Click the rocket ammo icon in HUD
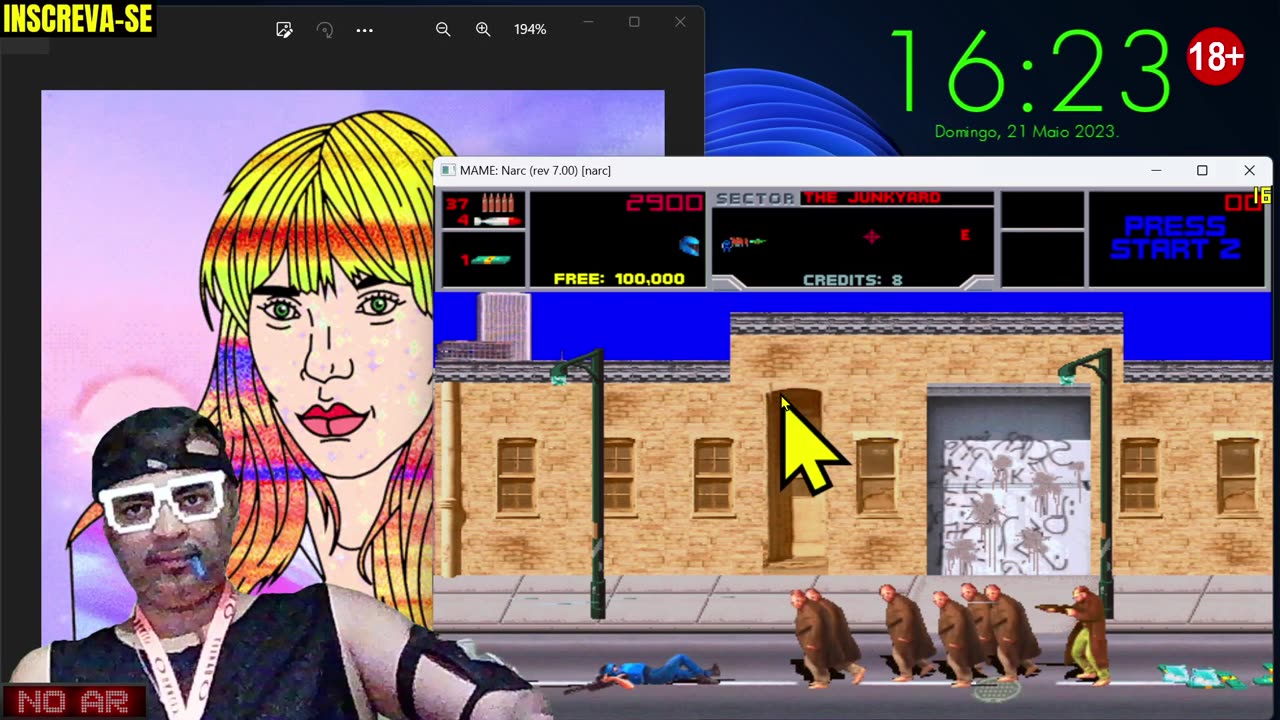Screen dimensions: 1280x720 coord(498,220)
